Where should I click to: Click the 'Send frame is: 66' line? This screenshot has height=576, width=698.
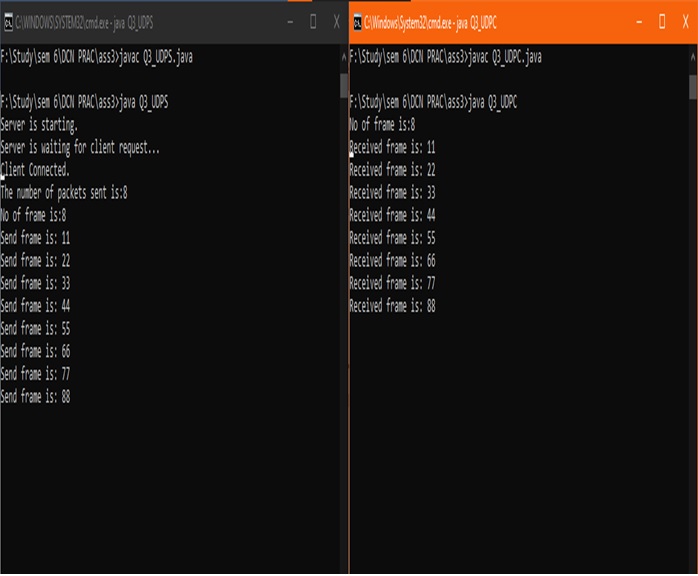(x=35, y=352)
